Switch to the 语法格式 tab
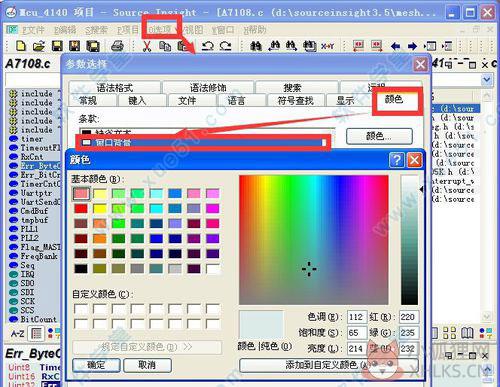Screen dimensions: 500x387 pyautogui.click(x=115, y=88)
